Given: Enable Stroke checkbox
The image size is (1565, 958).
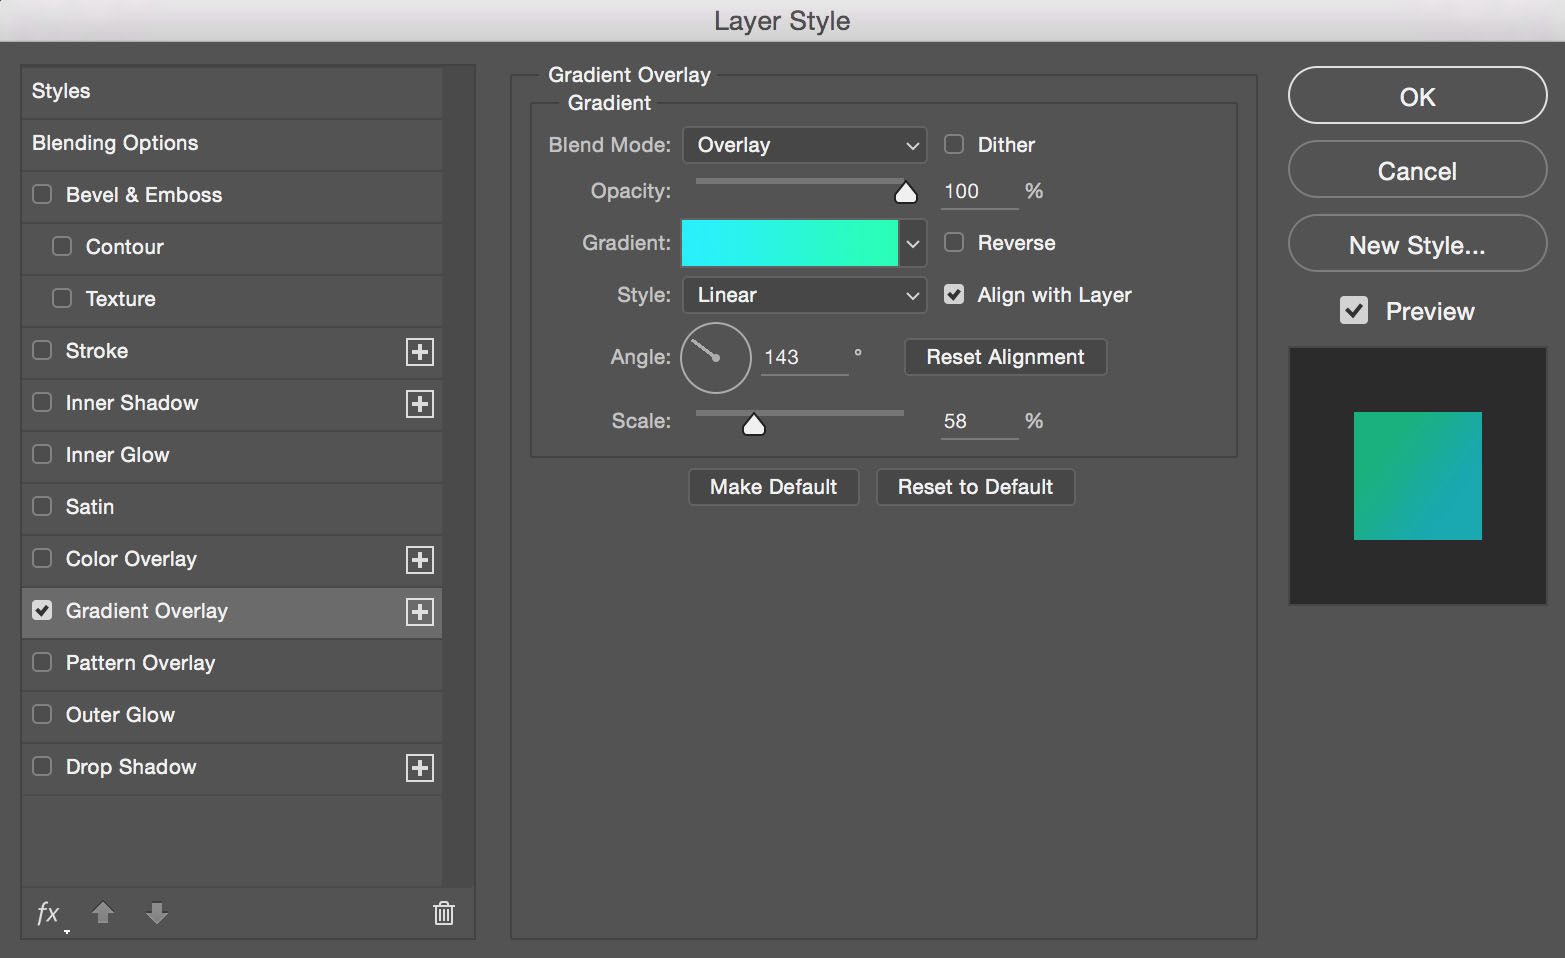Looking at the screenshot, I should pyautogui.click(x=42, y=350).
